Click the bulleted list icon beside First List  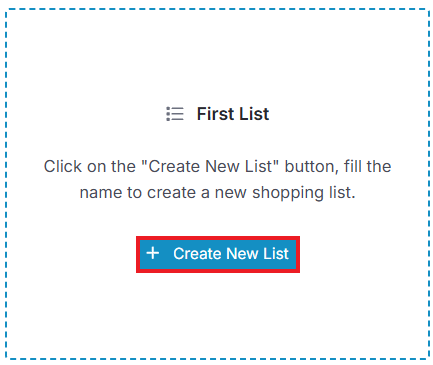175,114
